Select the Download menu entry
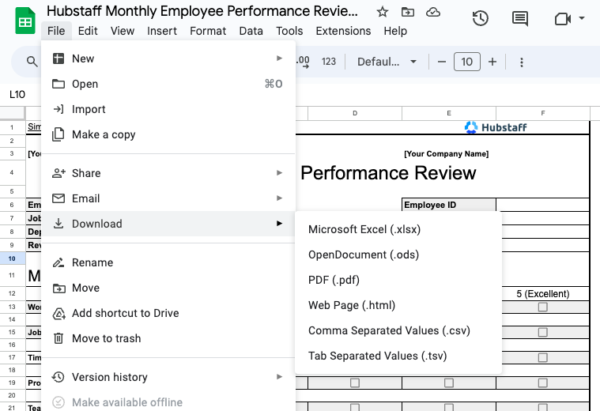The image size is (600, 411). [168, 223]
